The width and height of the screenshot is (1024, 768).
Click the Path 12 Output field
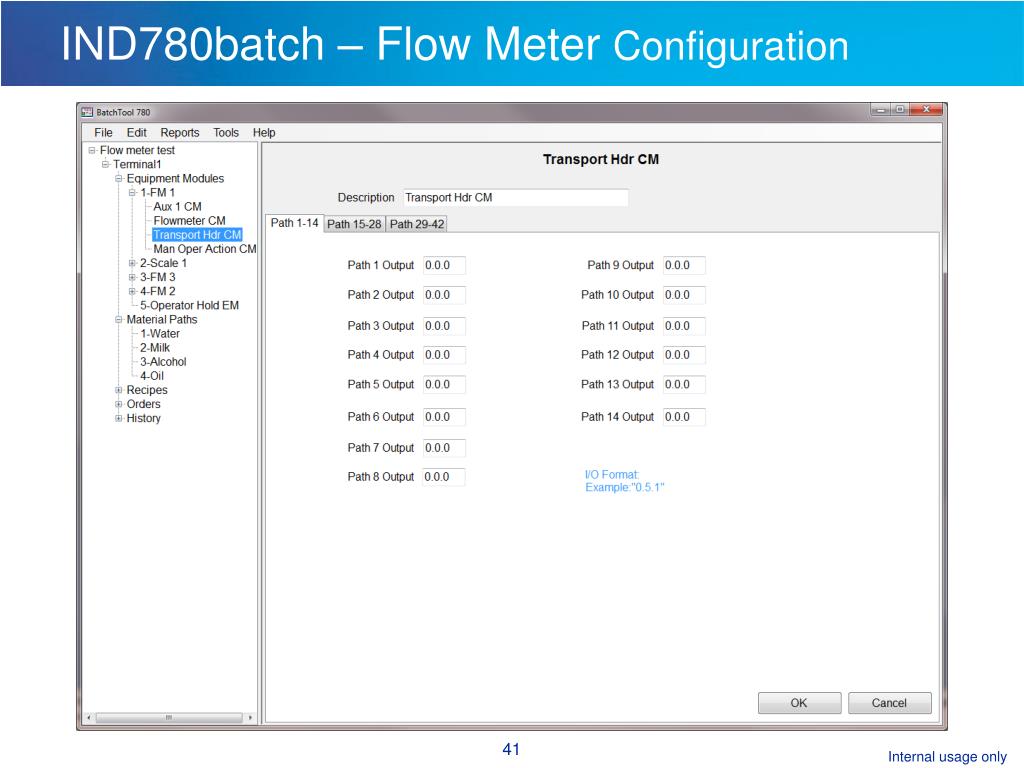684,355
